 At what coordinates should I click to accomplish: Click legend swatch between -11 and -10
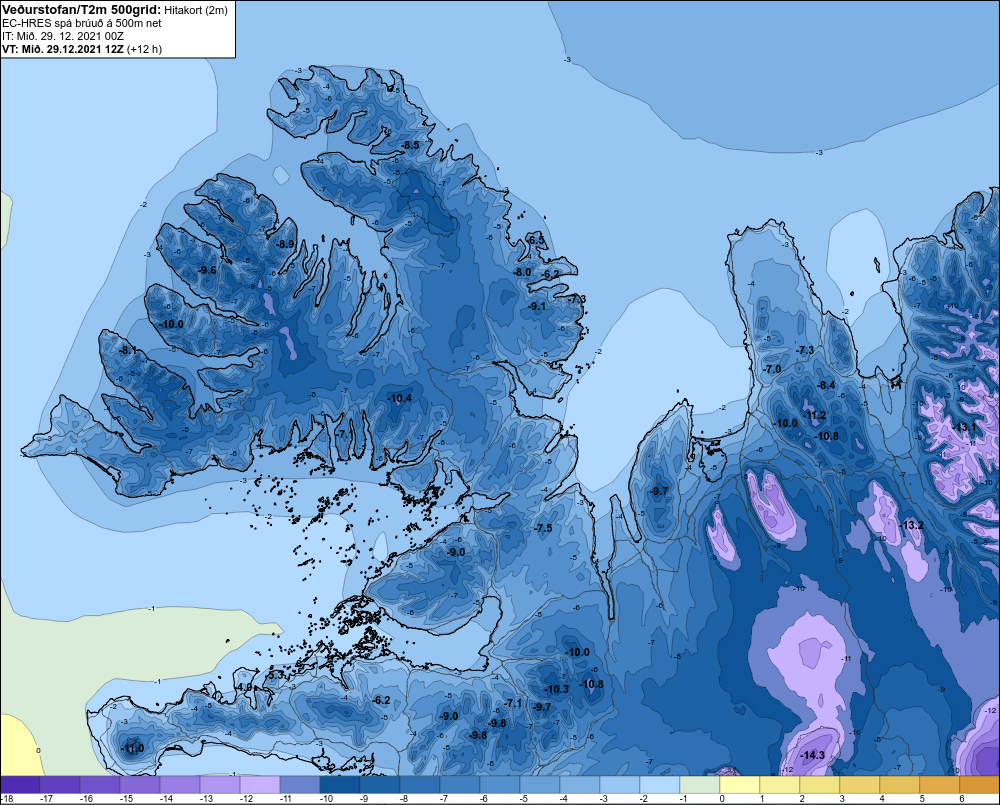pos(300,785)
